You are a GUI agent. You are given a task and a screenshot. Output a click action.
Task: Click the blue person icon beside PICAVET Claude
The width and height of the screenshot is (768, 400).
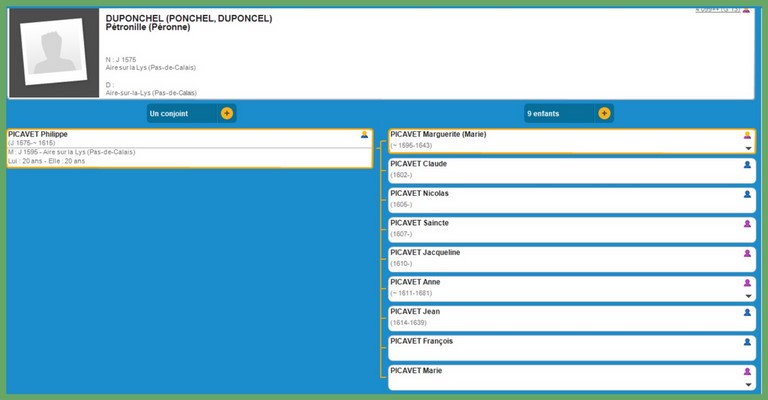(x=747, y=165)
